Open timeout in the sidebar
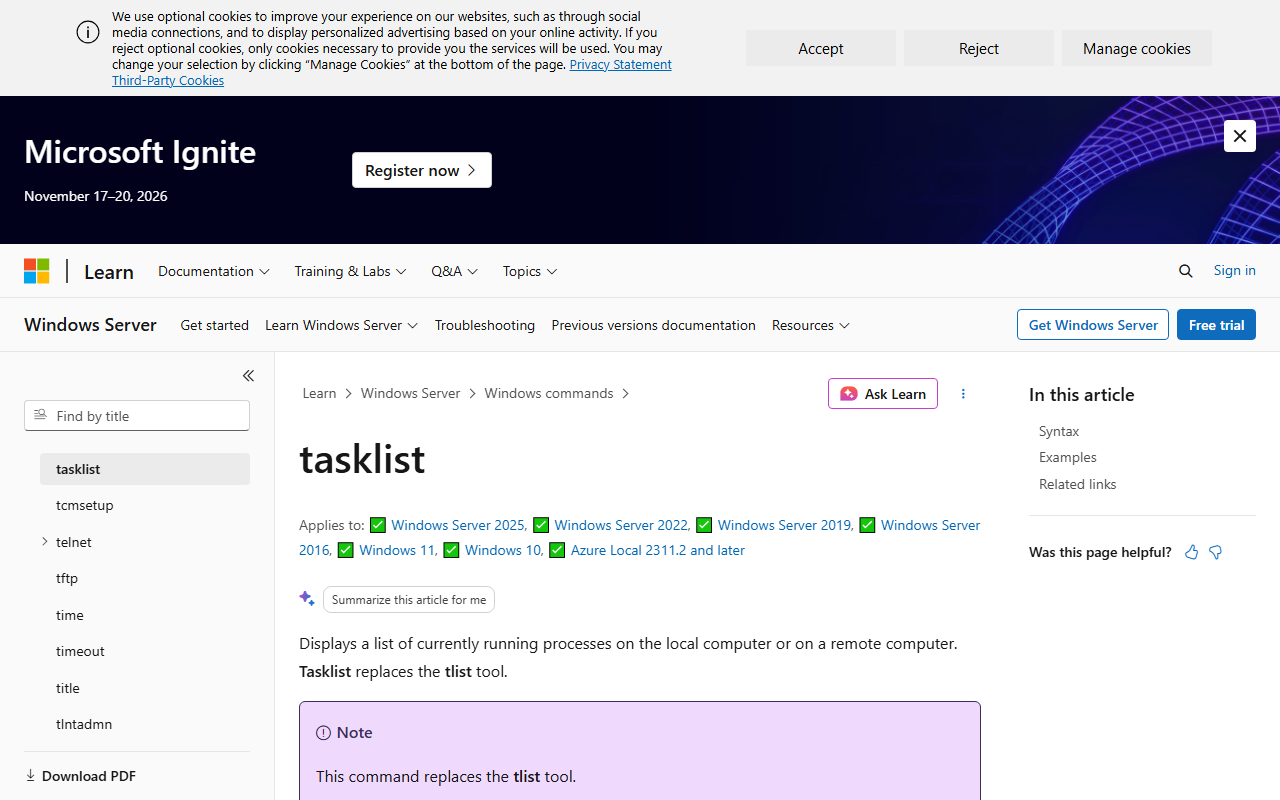The width and height of the screenshot is (1280, 800). point(145,651)
